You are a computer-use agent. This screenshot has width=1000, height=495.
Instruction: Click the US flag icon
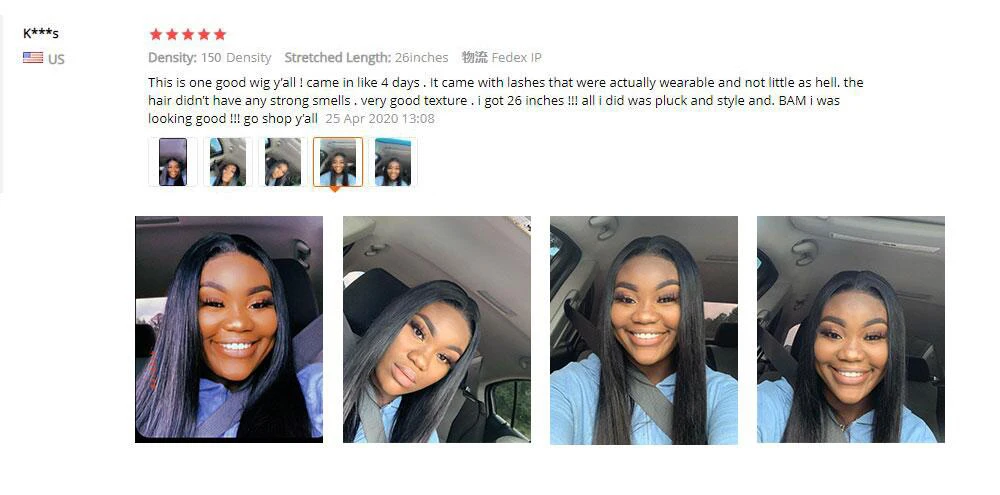coord(33,58)
